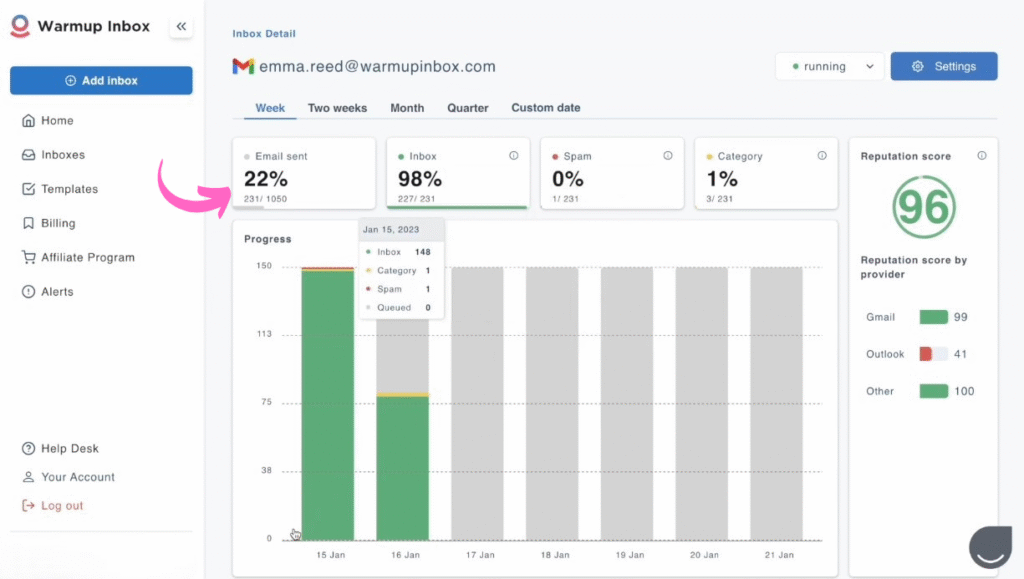The width and height of the screenshot is (1024, 579).
Task: Open the chat widget smiley icon
Action: pos(990,546)
